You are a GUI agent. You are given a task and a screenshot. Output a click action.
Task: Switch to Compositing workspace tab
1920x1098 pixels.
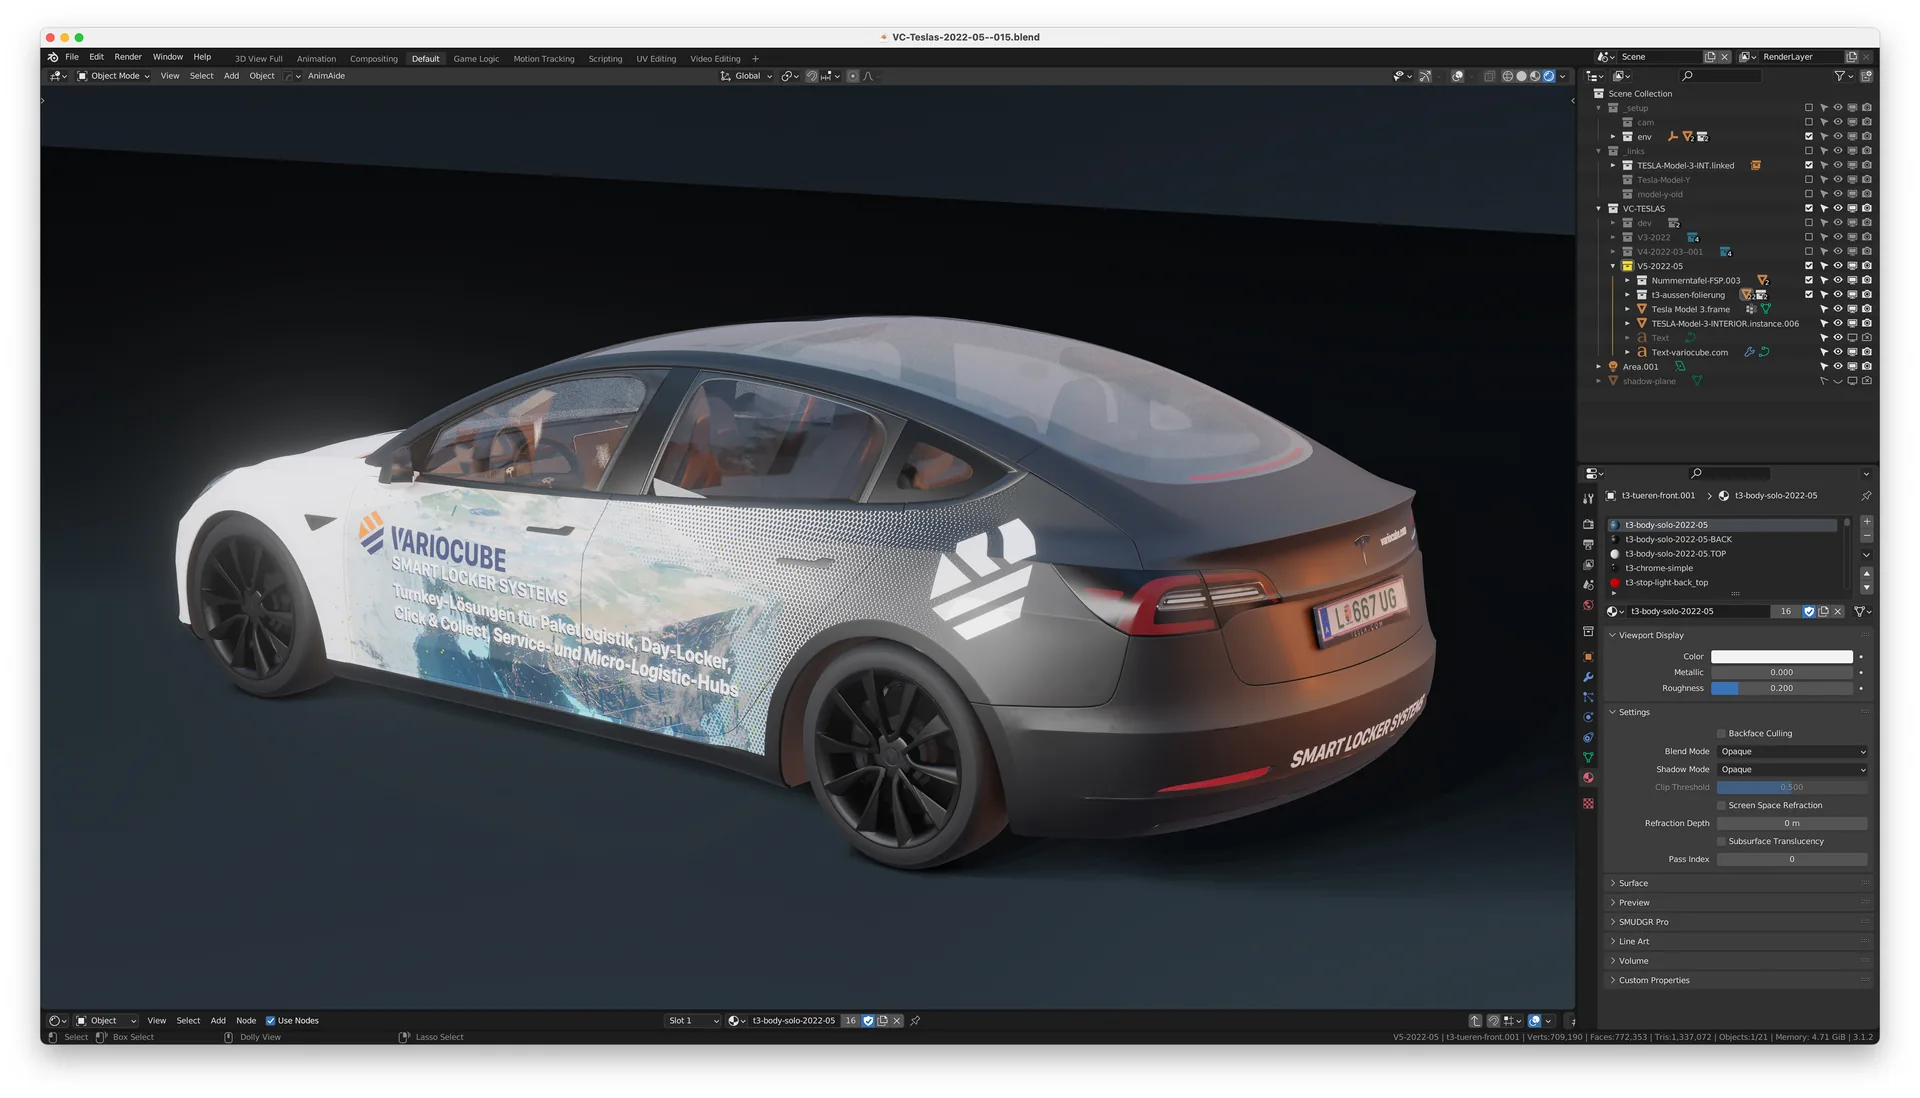point(374,59)
